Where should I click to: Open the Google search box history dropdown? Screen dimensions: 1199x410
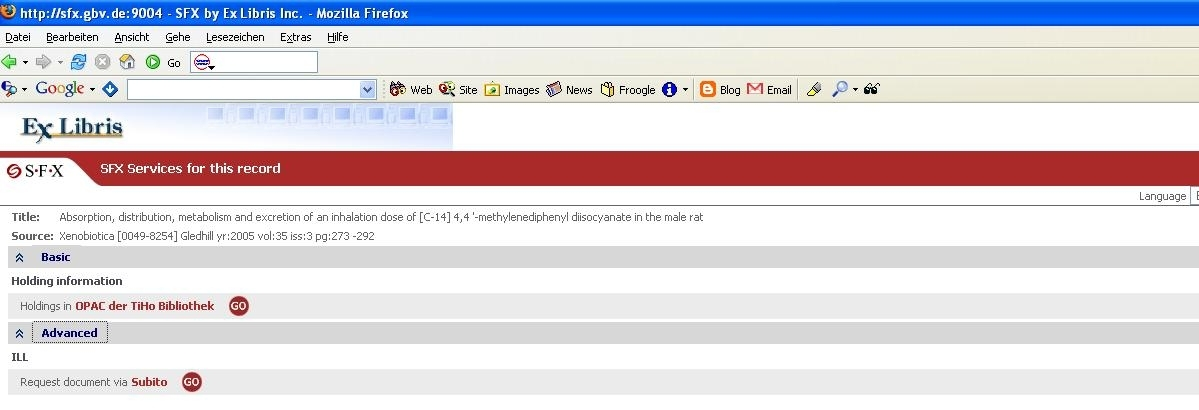click(367, 90)
